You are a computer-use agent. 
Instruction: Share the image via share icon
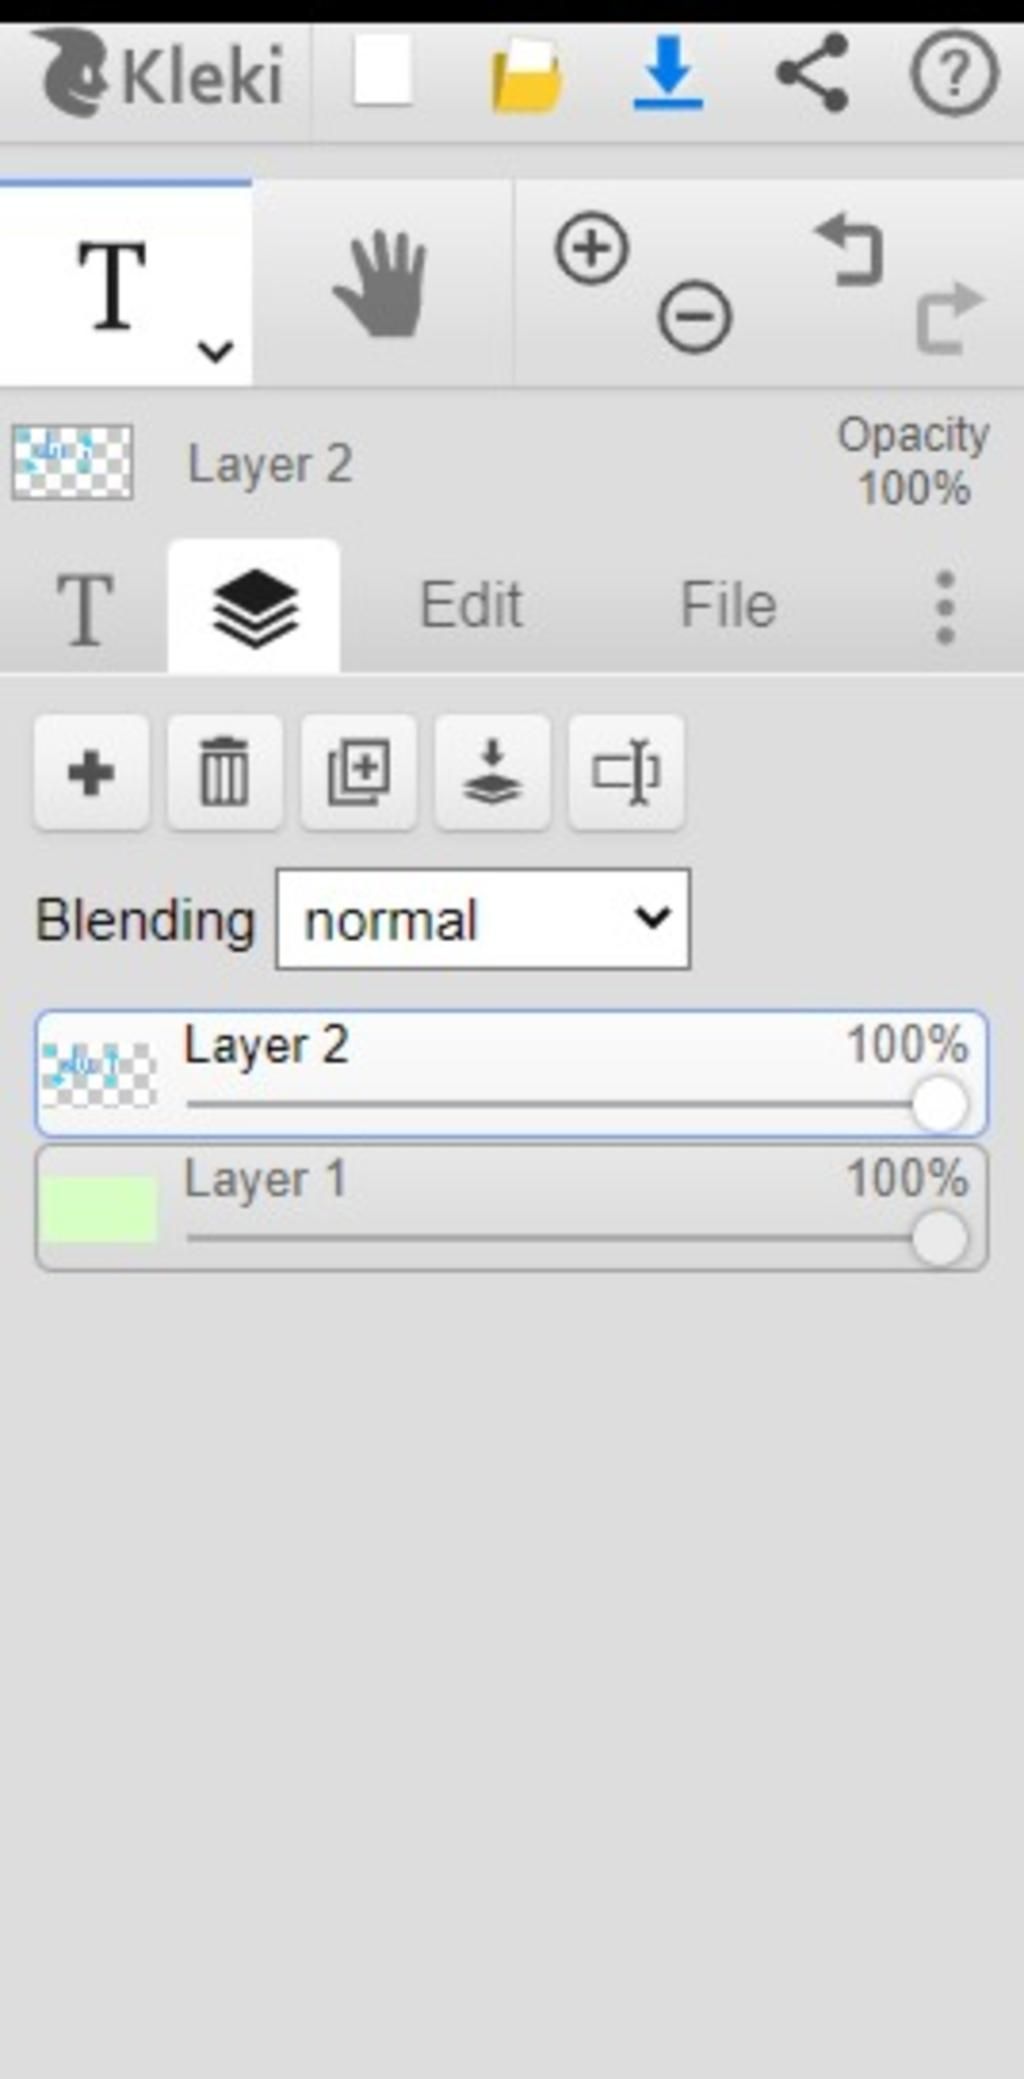813,72
